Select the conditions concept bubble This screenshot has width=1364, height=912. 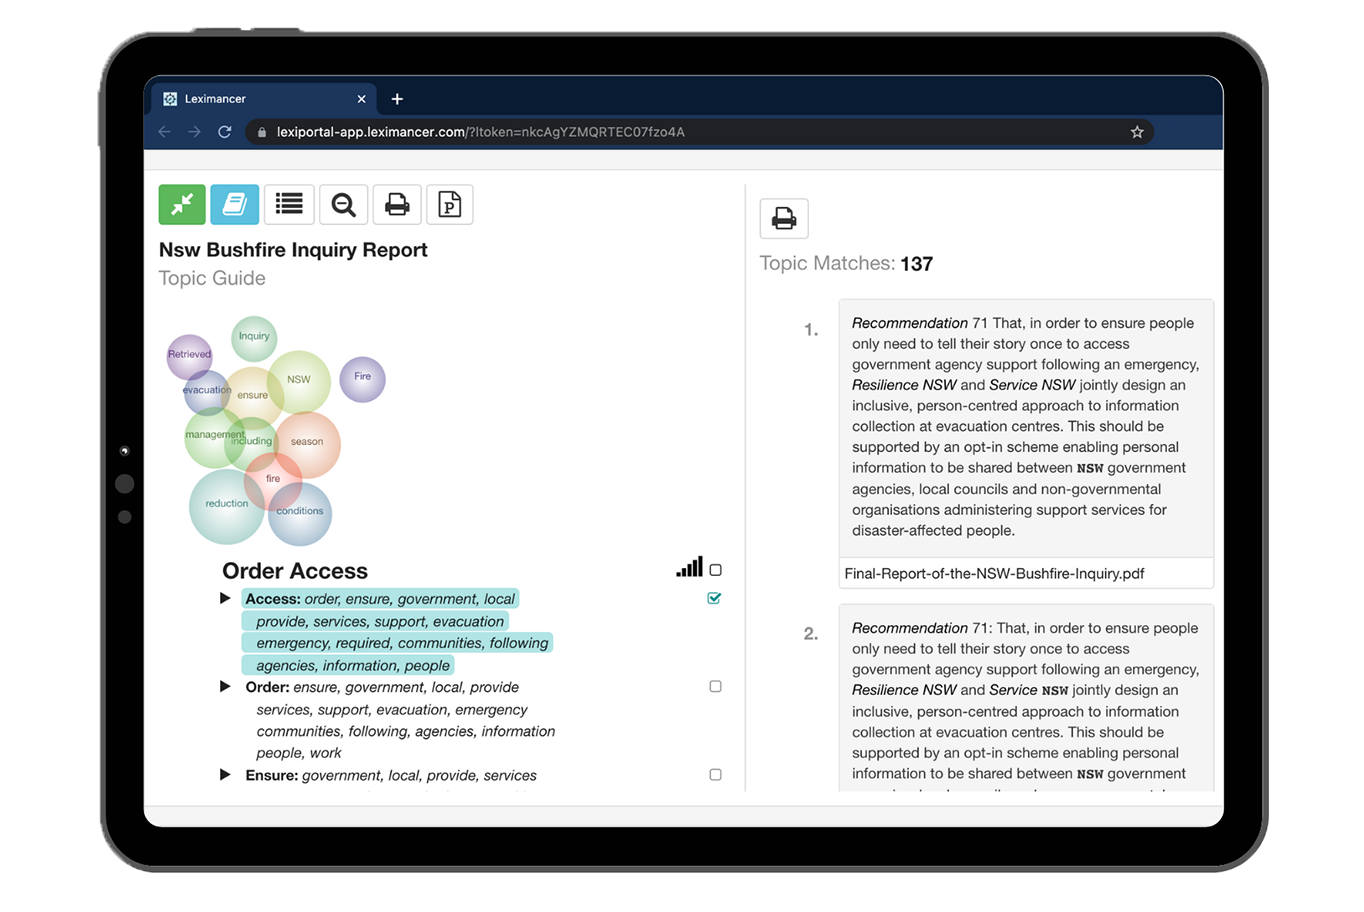[x=300, y=513]
